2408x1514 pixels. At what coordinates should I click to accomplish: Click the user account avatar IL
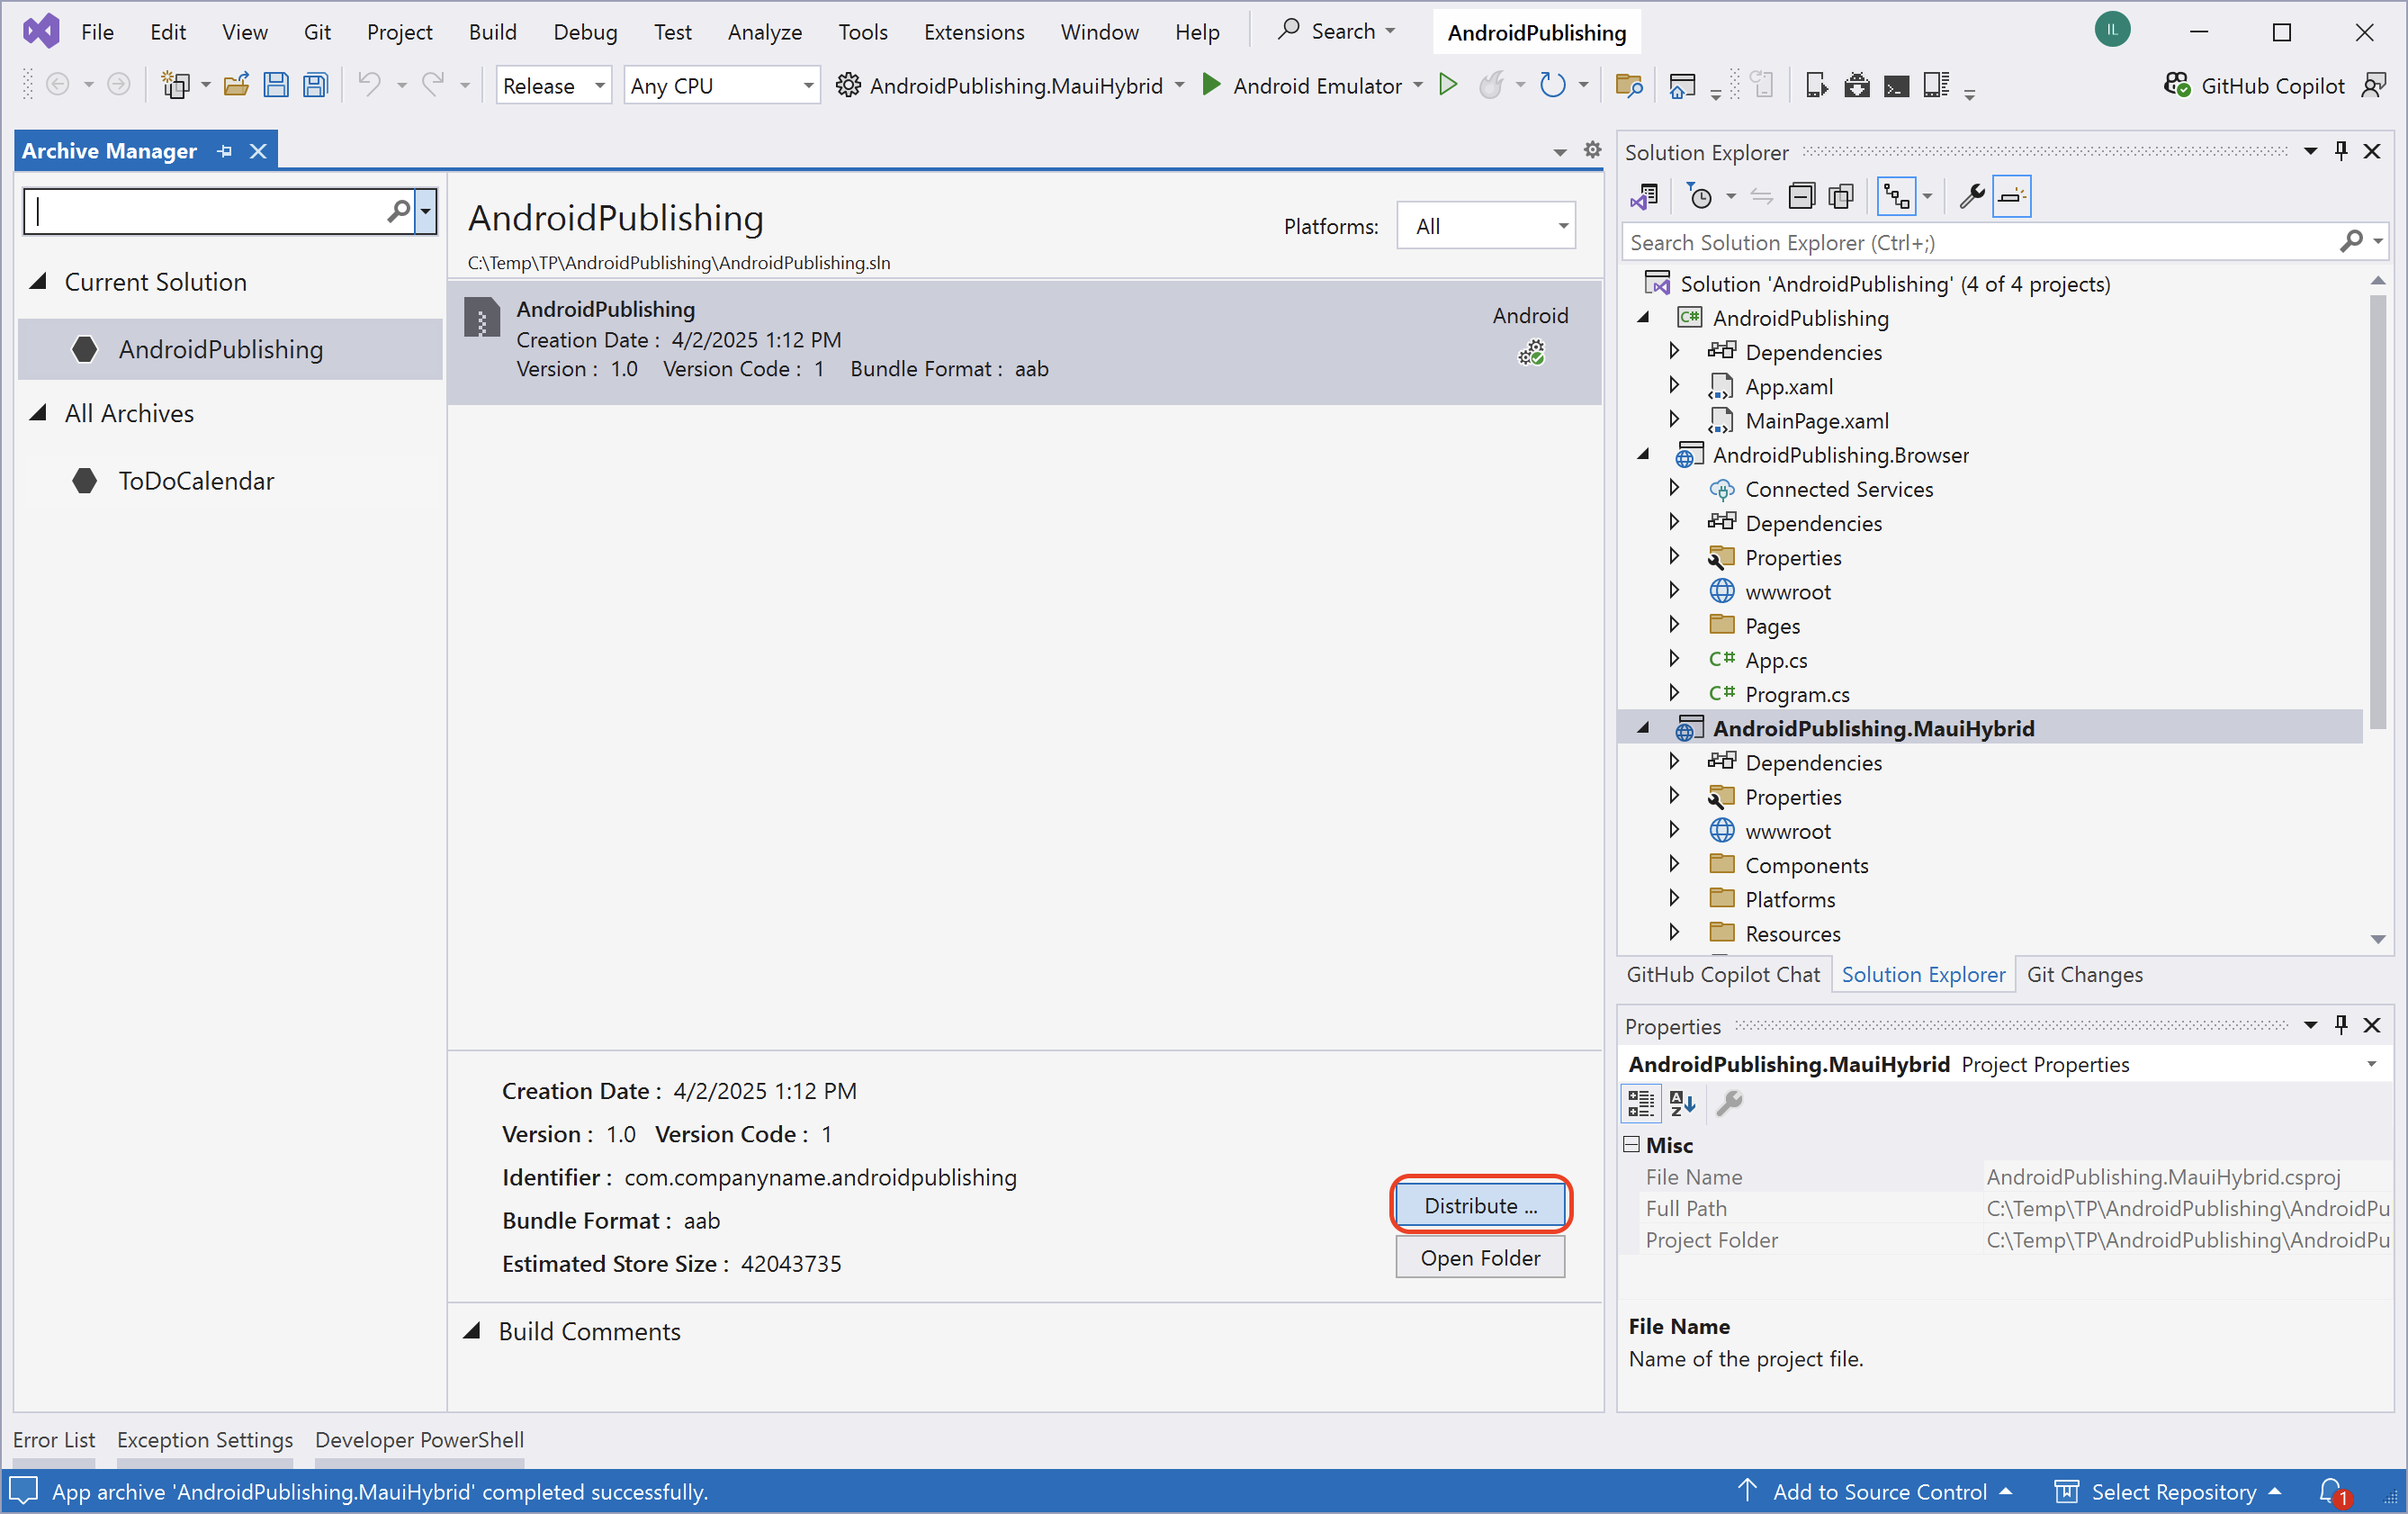tap(2112, 30)
